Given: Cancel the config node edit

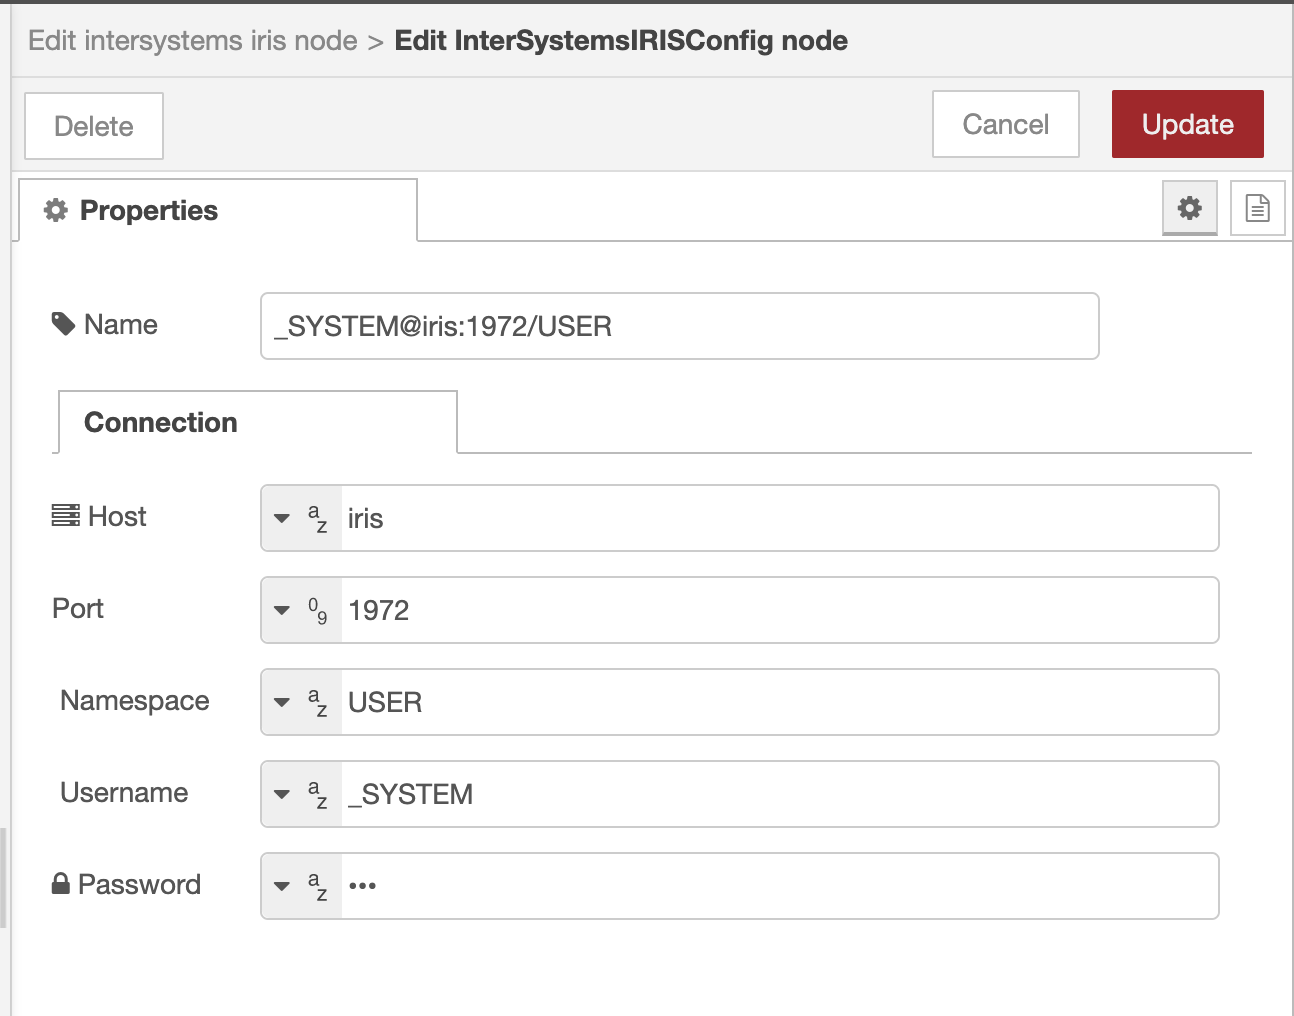Looking at the screenshot, I should 1005,124.
